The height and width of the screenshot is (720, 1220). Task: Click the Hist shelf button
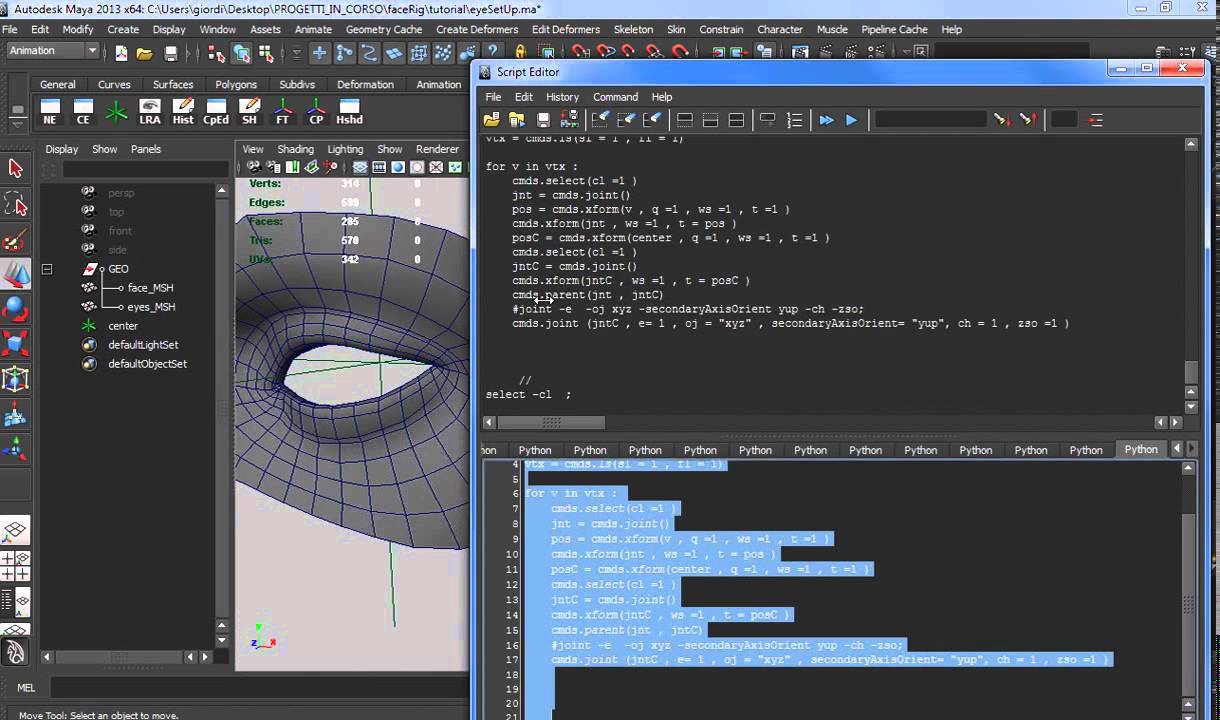coord(183,111)
